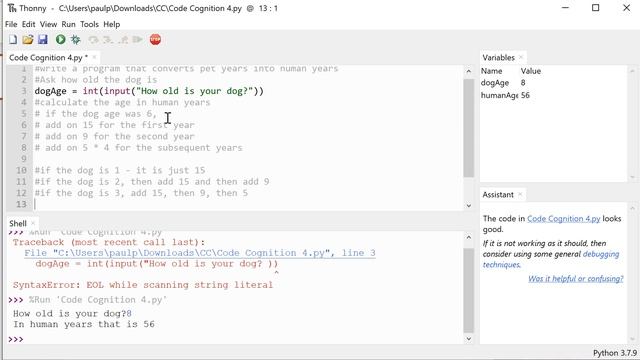This screenshot has height=360, width=640.
Task: Open the Run menu
Action: 69,24
